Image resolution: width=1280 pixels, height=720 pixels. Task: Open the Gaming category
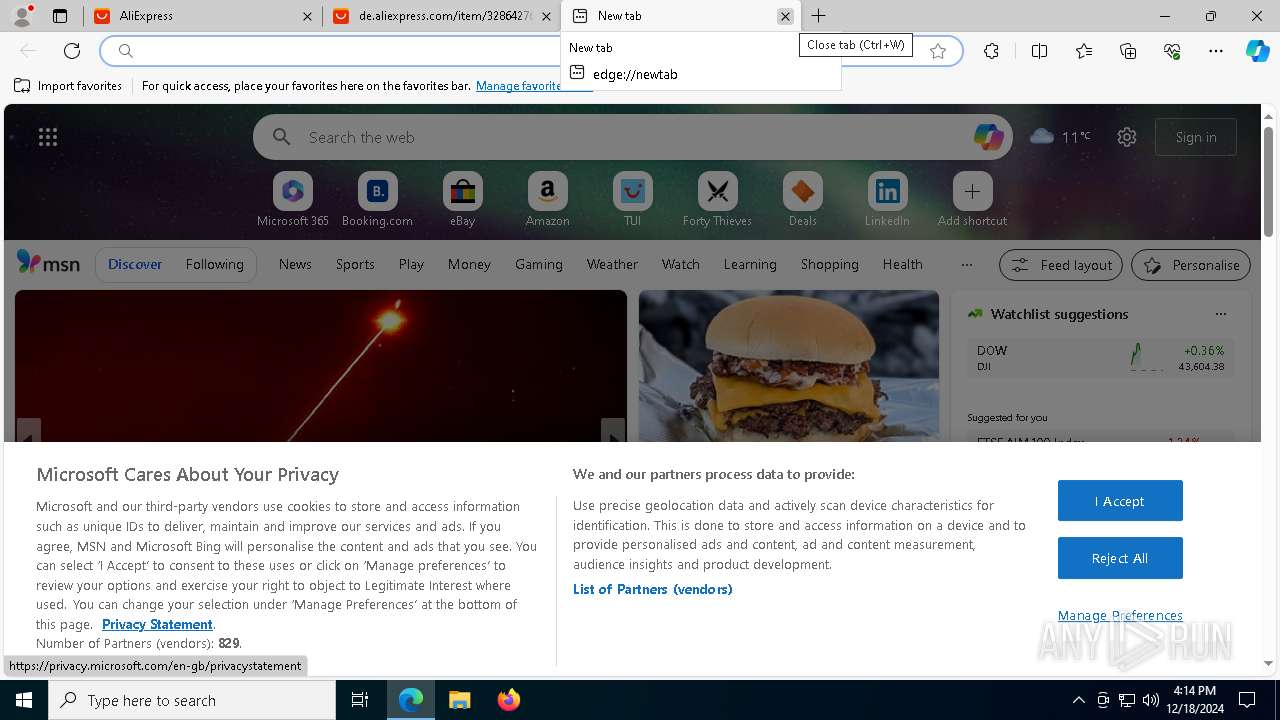tap(539, 264)
